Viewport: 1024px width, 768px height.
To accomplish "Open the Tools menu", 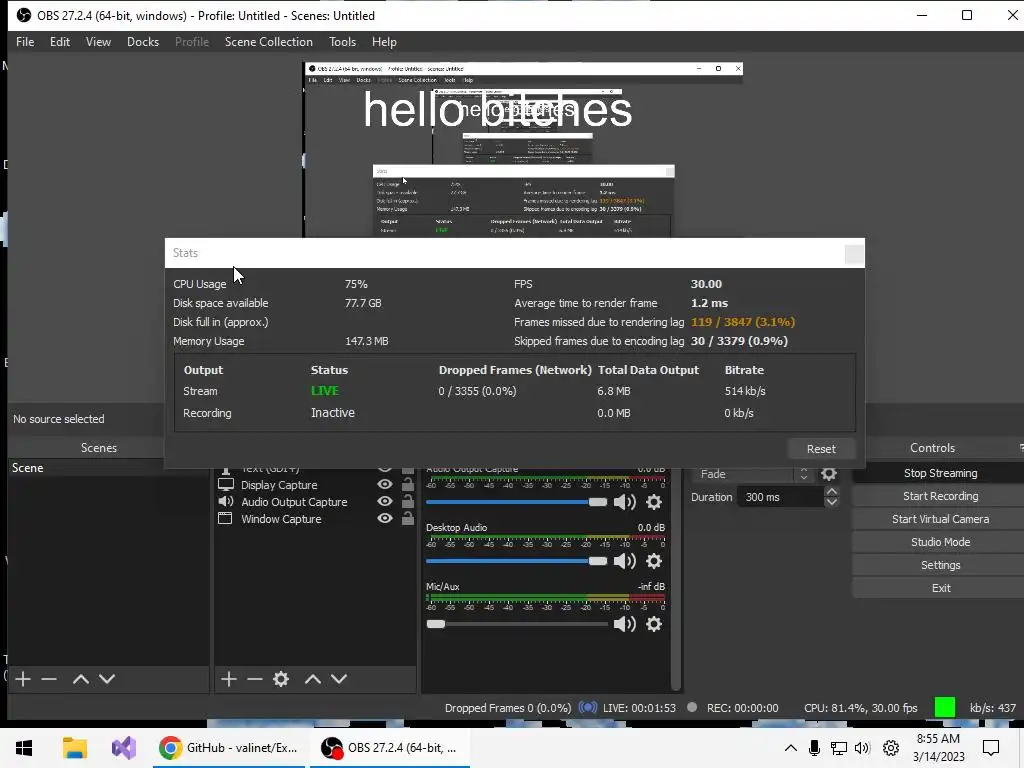I will [x=342, y=42].
